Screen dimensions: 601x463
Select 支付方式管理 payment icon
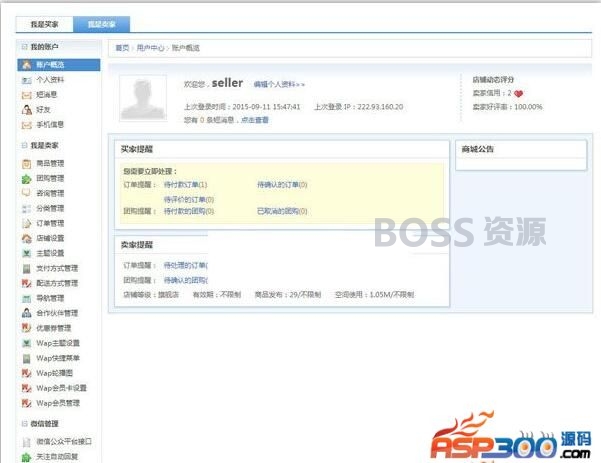[26, 268]
